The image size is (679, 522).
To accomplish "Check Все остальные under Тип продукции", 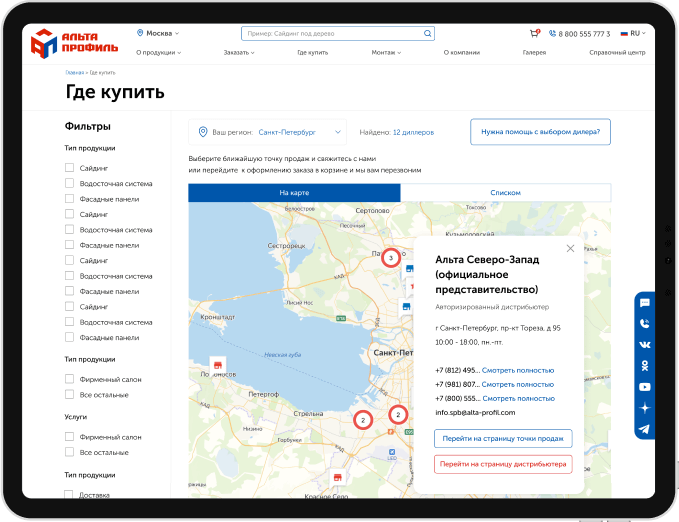I will (69, 395).
